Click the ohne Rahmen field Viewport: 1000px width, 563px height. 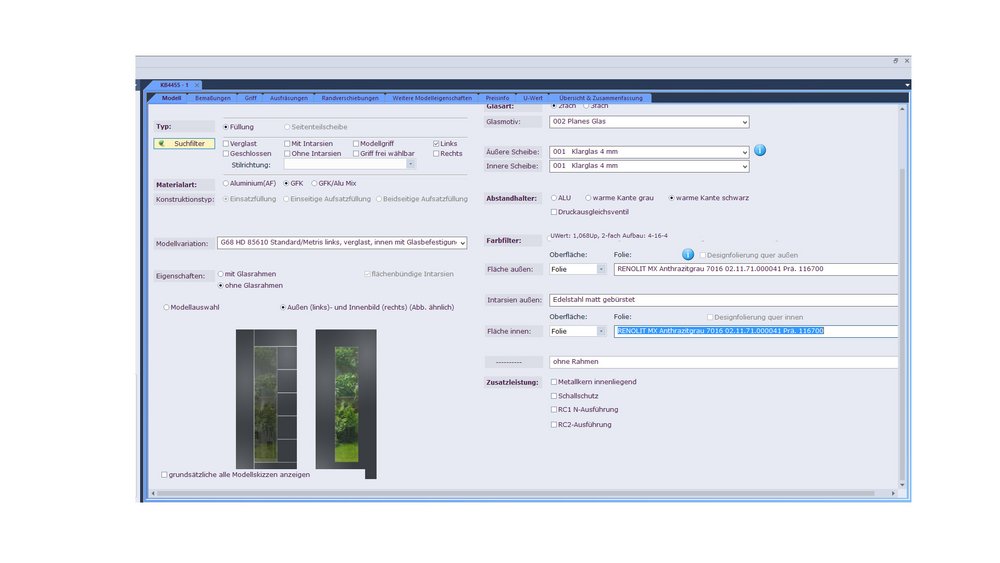tap(723, 362)
